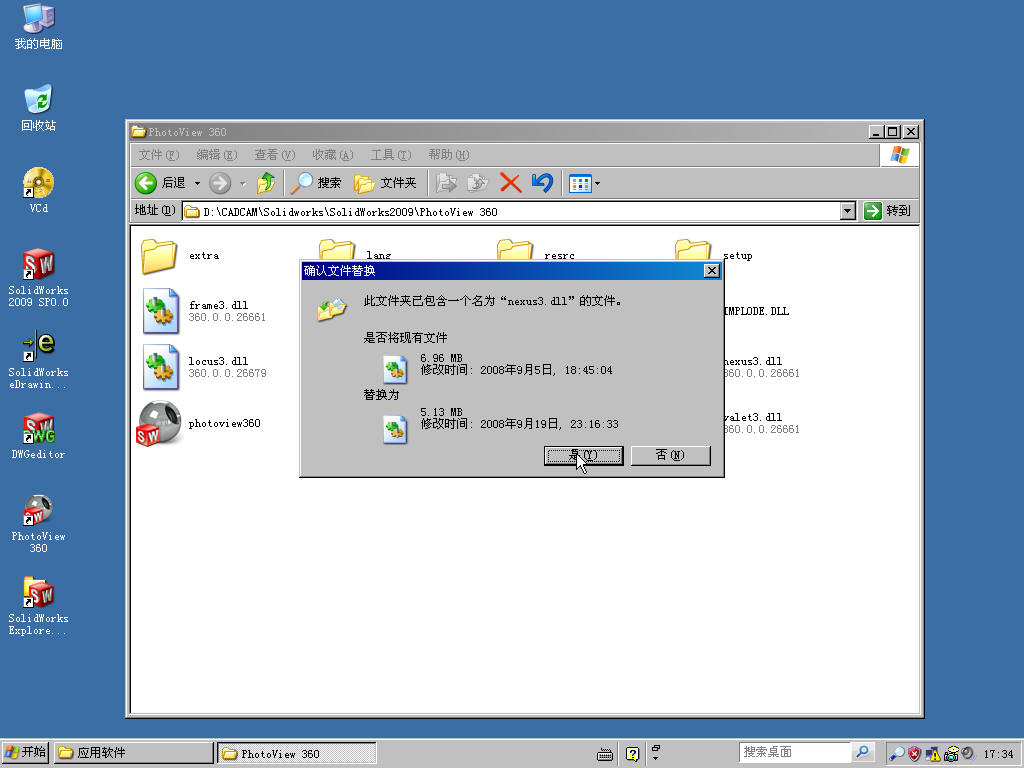Click the 转到 Go button

point(887,211)
